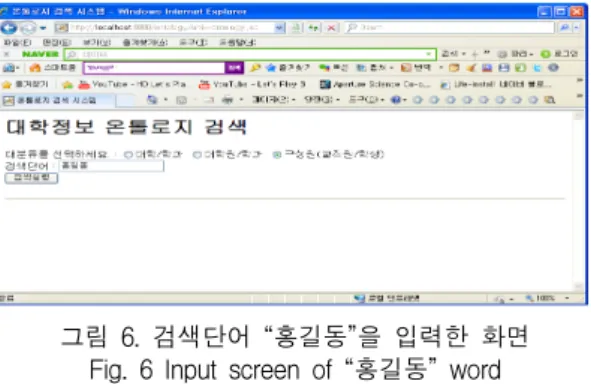The width and height of the screenshot is (591, 384).
Task: Click the Yahoo toolbar mail envelope icon
Action: 454,68
